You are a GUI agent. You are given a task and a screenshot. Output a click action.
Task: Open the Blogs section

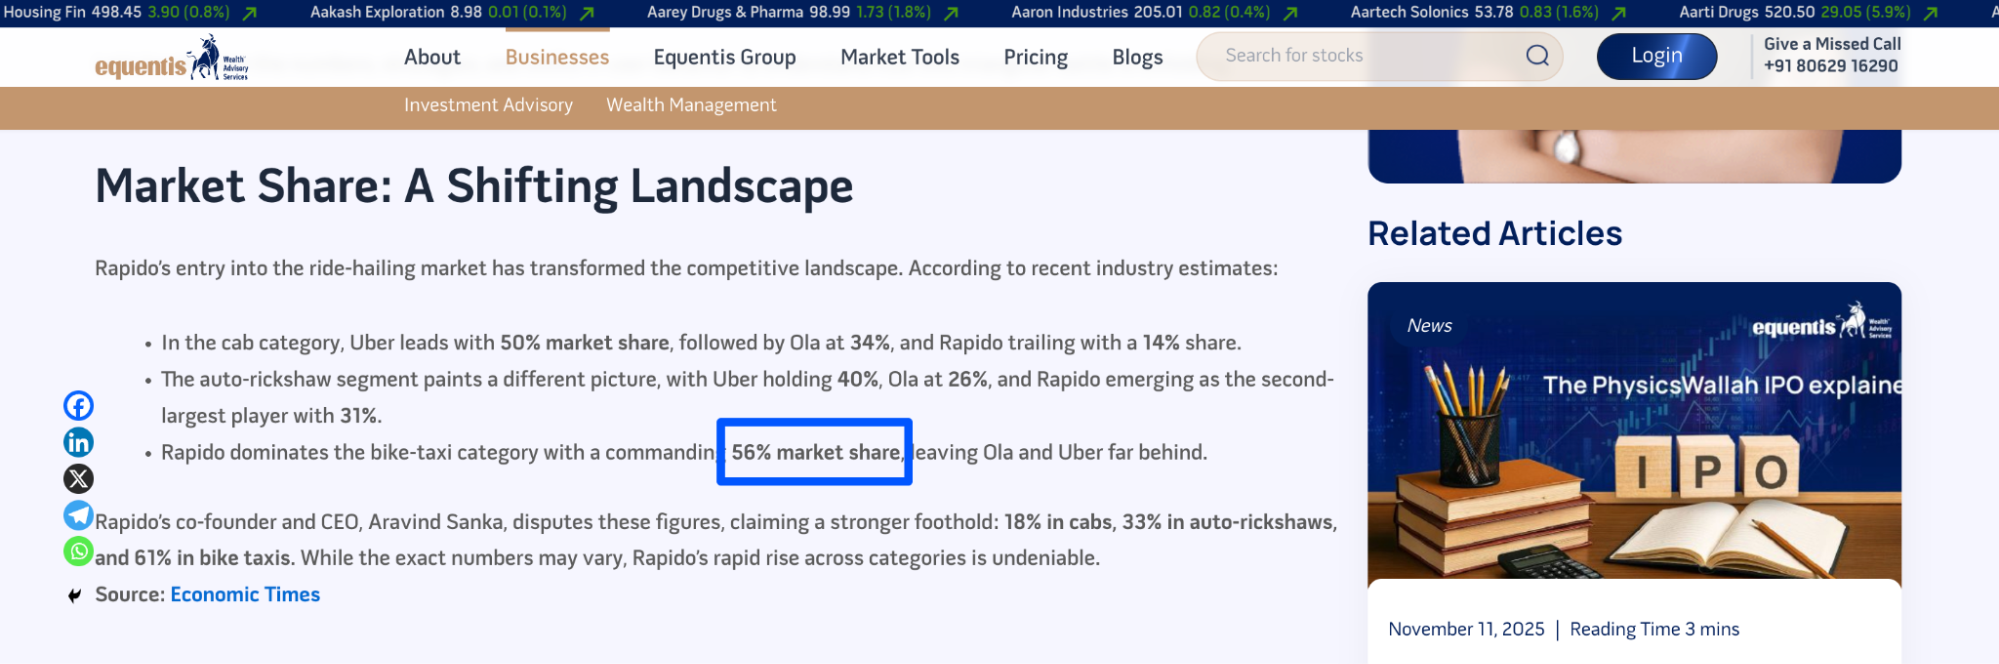point(1138,57)
